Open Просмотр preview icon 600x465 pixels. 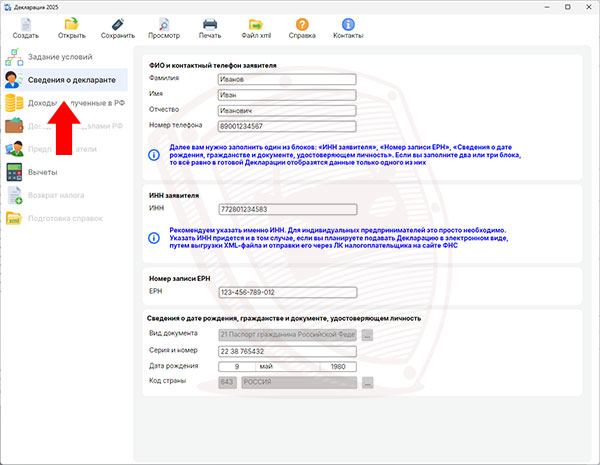[x=163, y=24]
